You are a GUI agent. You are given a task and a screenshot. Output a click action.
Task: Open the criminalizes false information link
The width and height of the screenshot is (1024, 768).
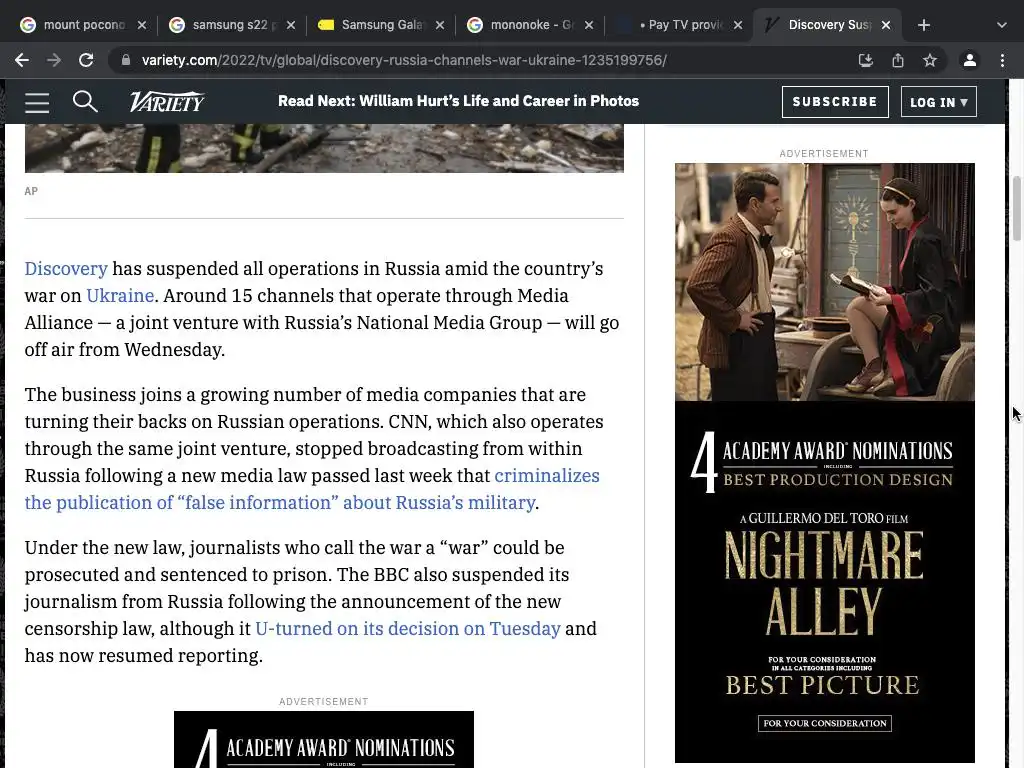312,489
